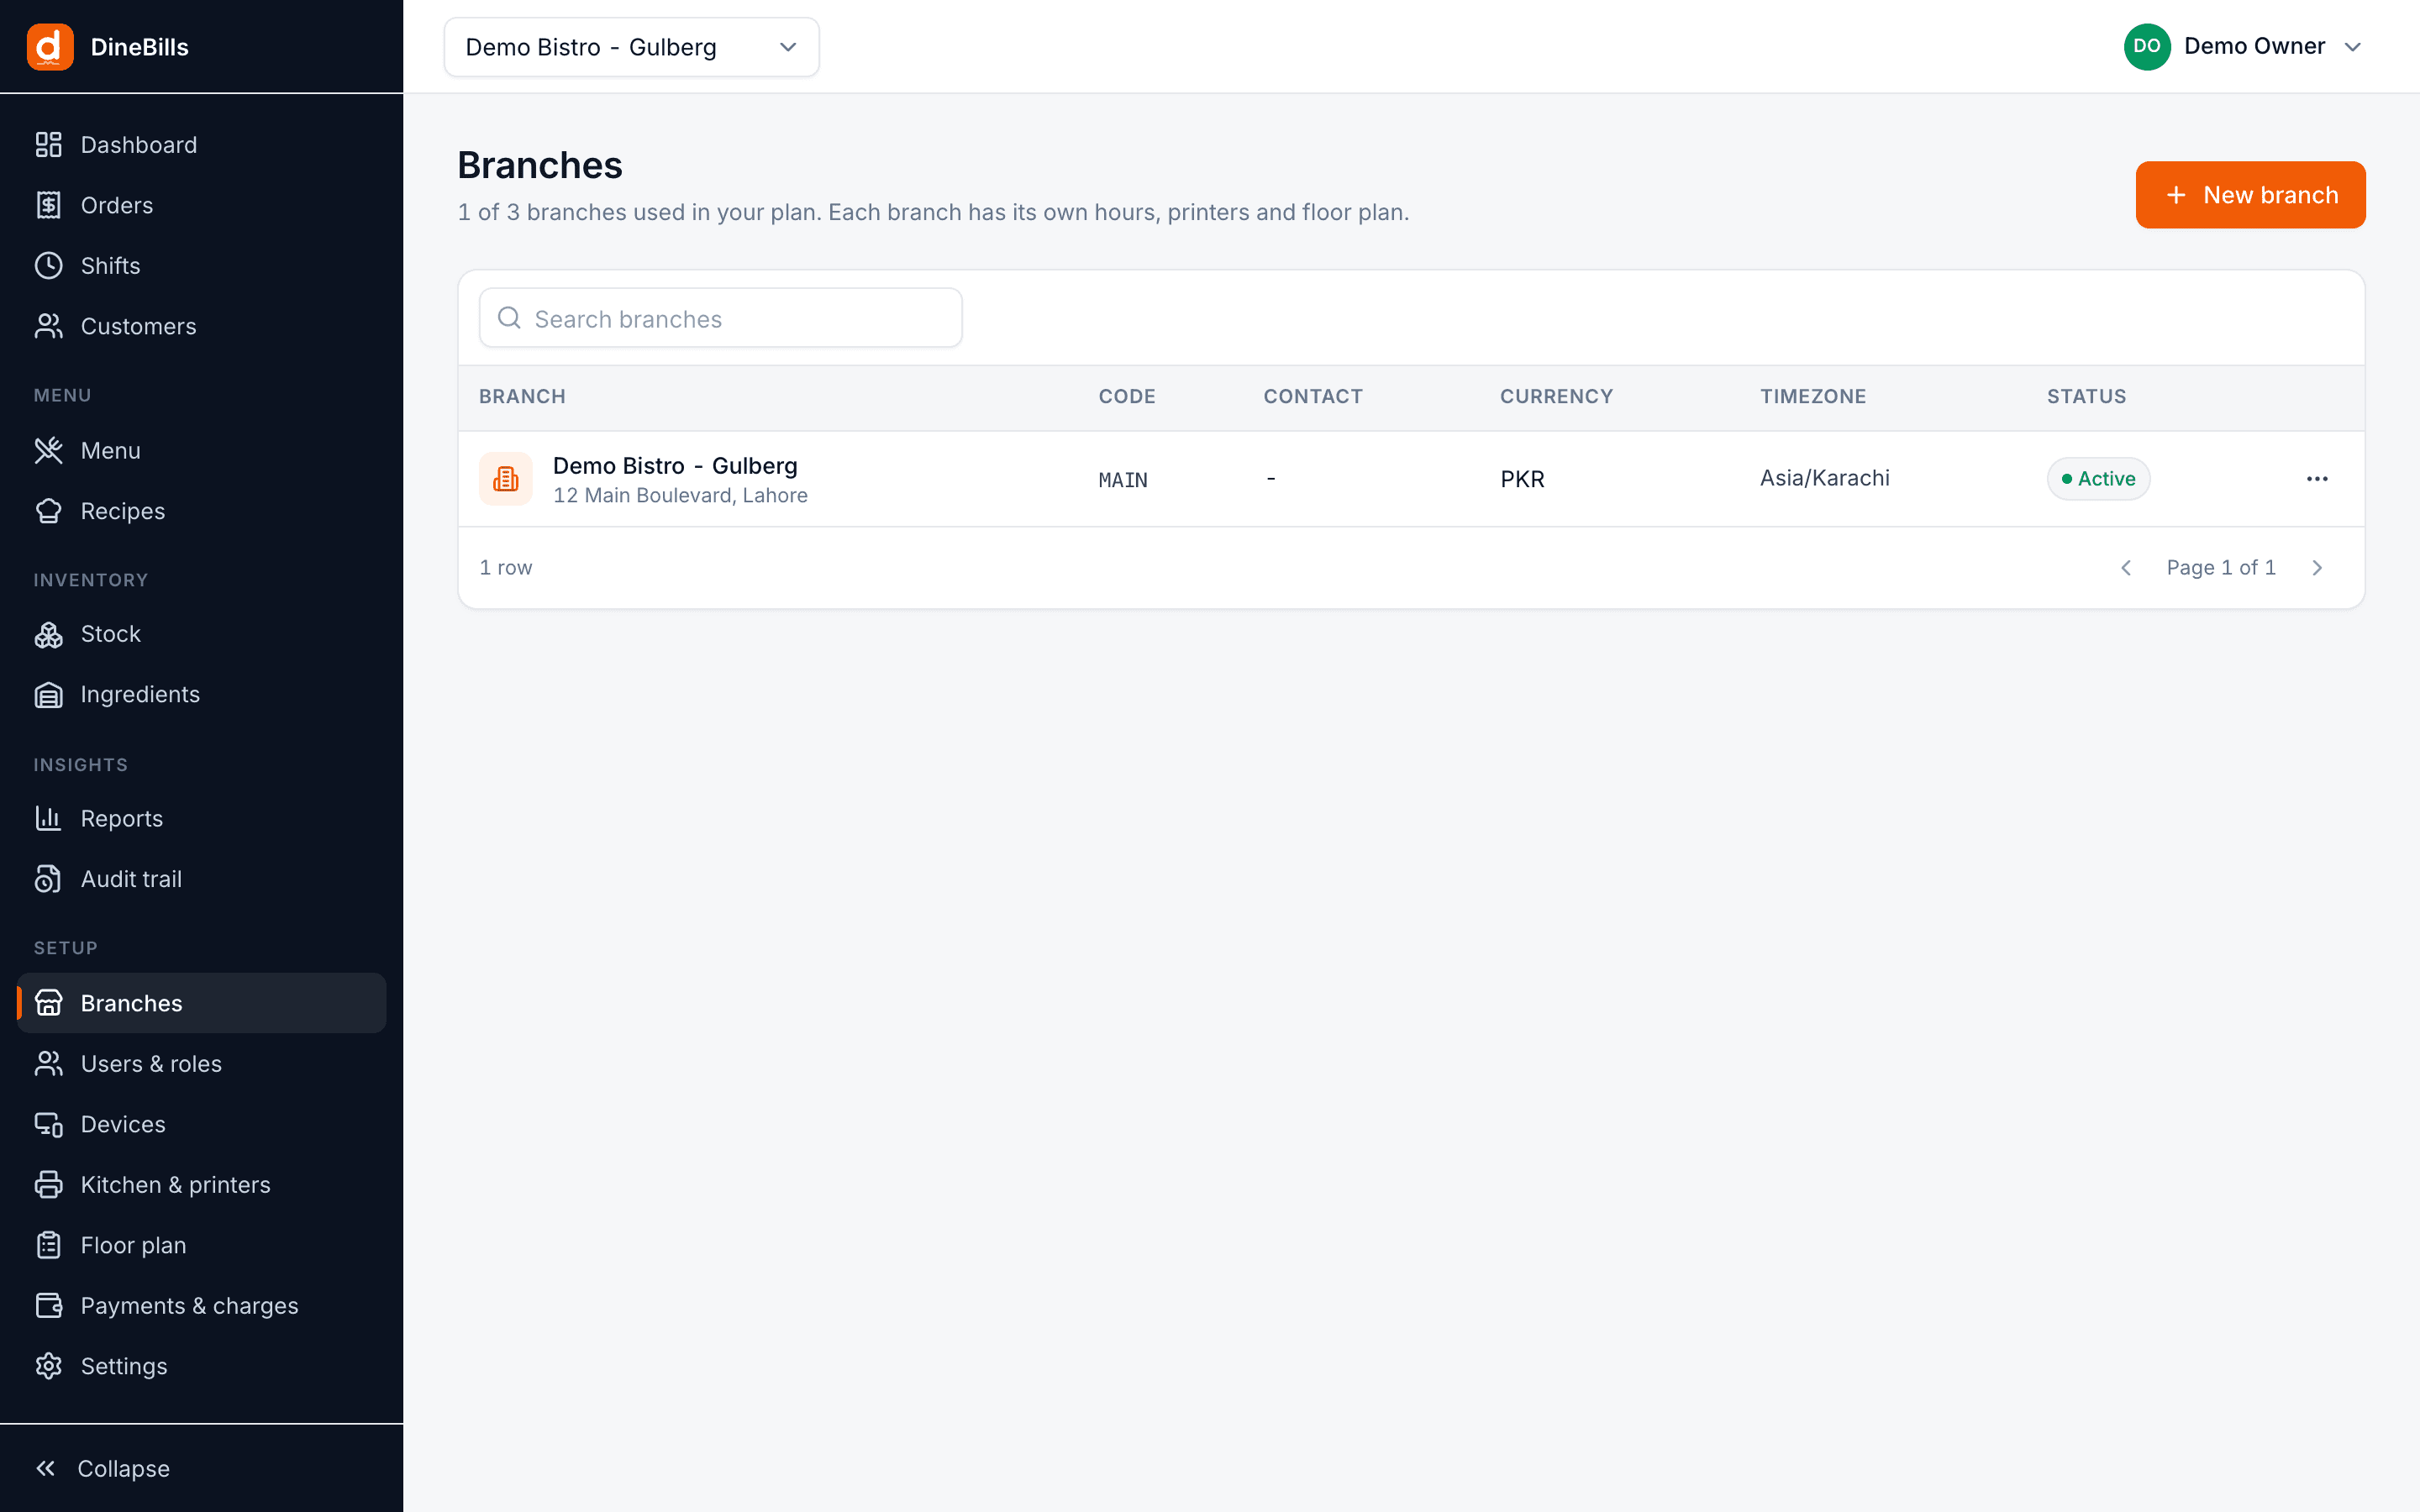Open Devices via its monitor icon
Viewport: 2420px width, 1512px height.
click(48, 1124)
